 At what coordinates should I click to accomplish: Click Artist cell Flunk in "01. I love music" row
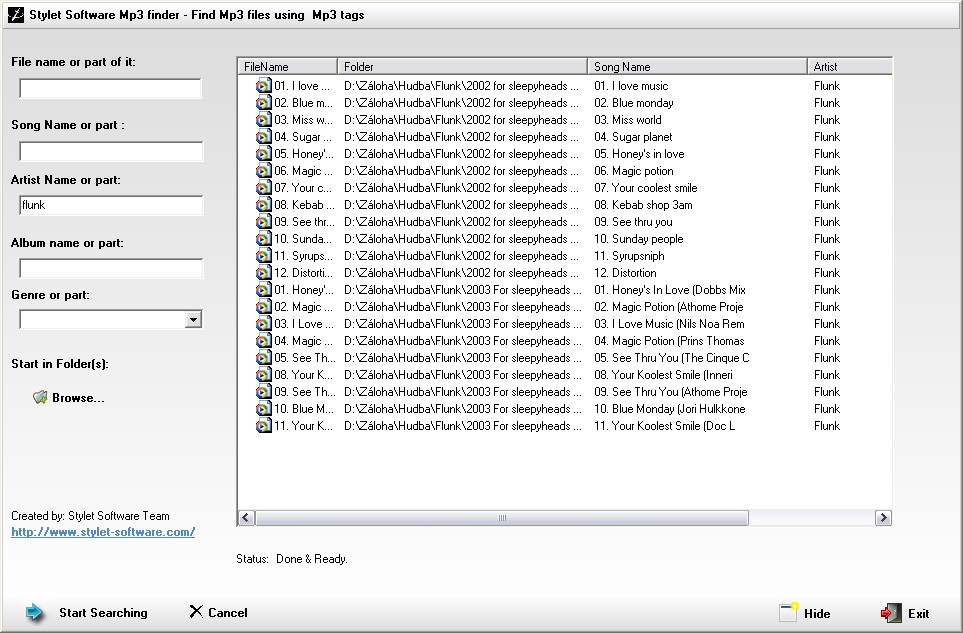click(827, 86)
